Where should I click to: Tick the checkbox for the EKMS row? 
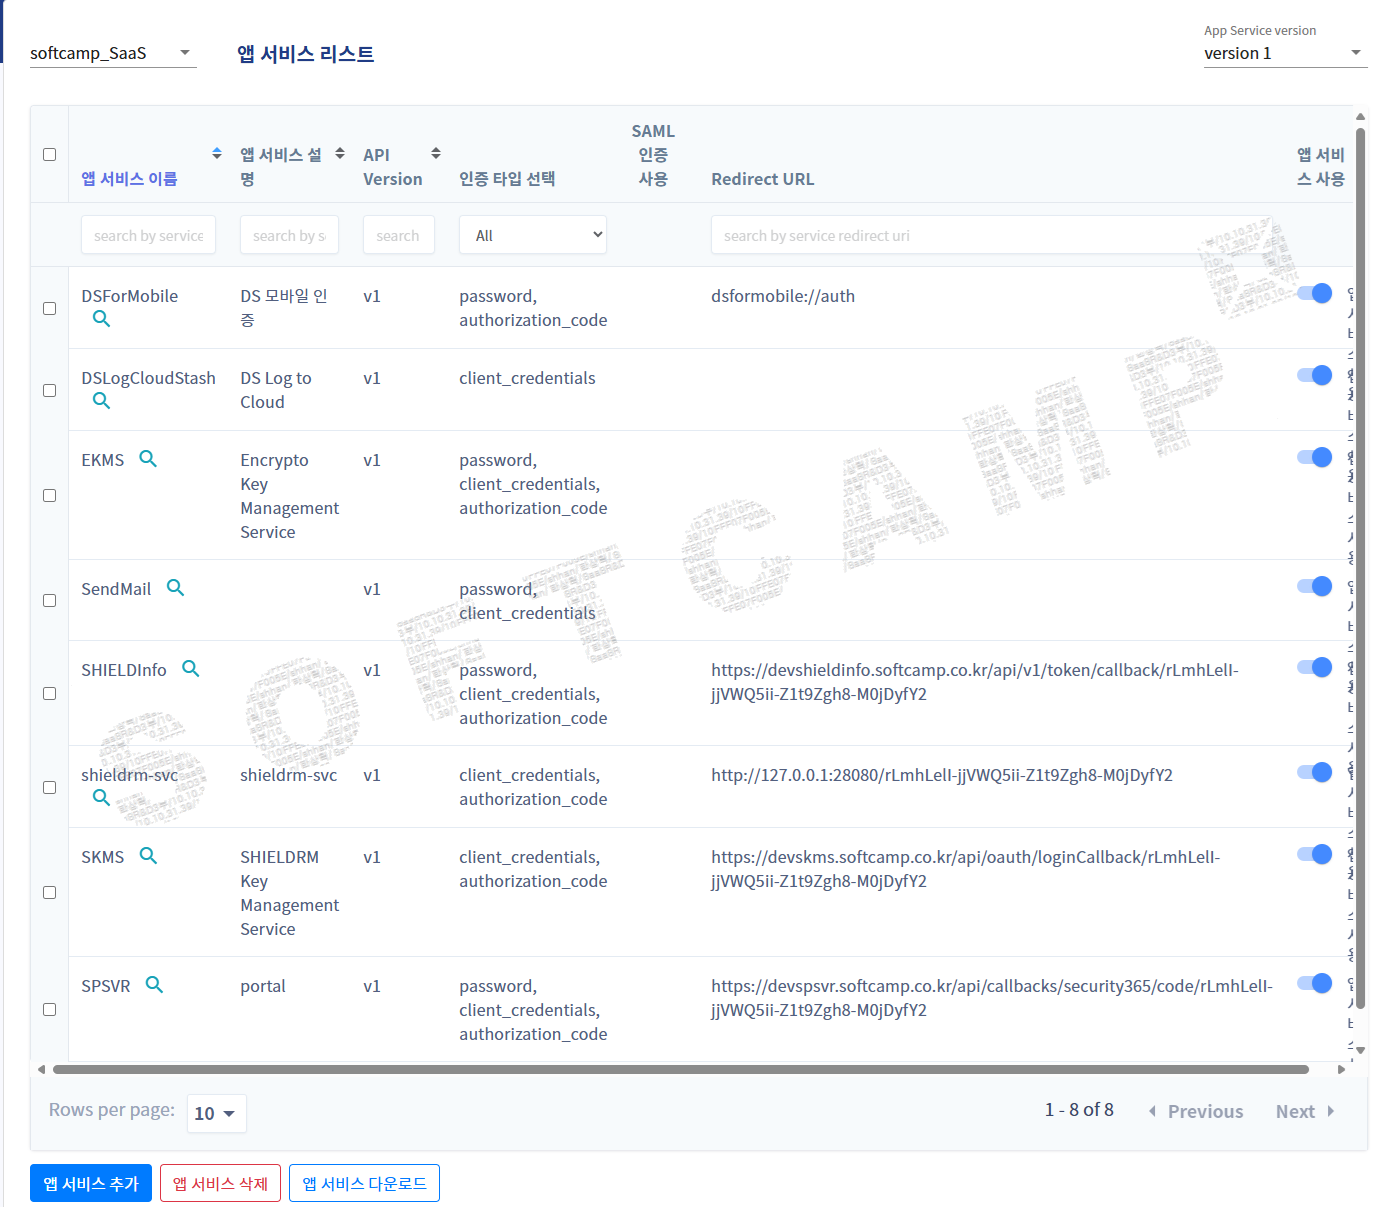coord(49,496)
